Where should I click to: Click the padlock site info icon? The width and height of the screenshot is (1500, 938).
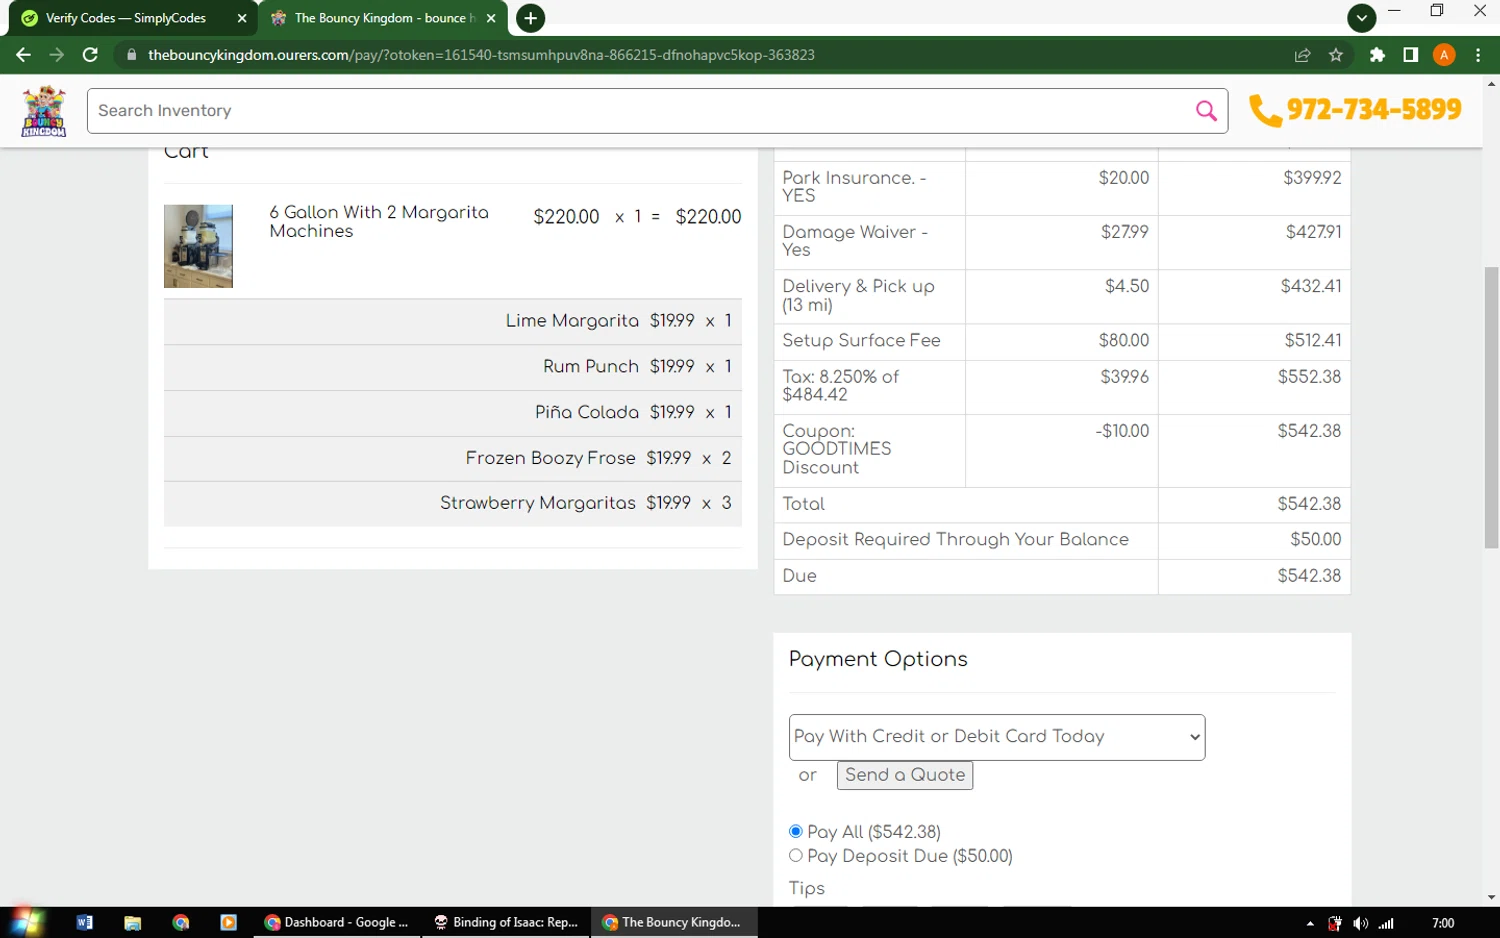point(131,55)
